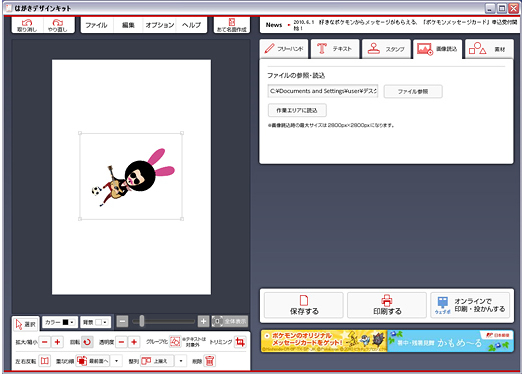Click the 最前面へ bring to front button
522x374 pixels.
tap(93, 361)
